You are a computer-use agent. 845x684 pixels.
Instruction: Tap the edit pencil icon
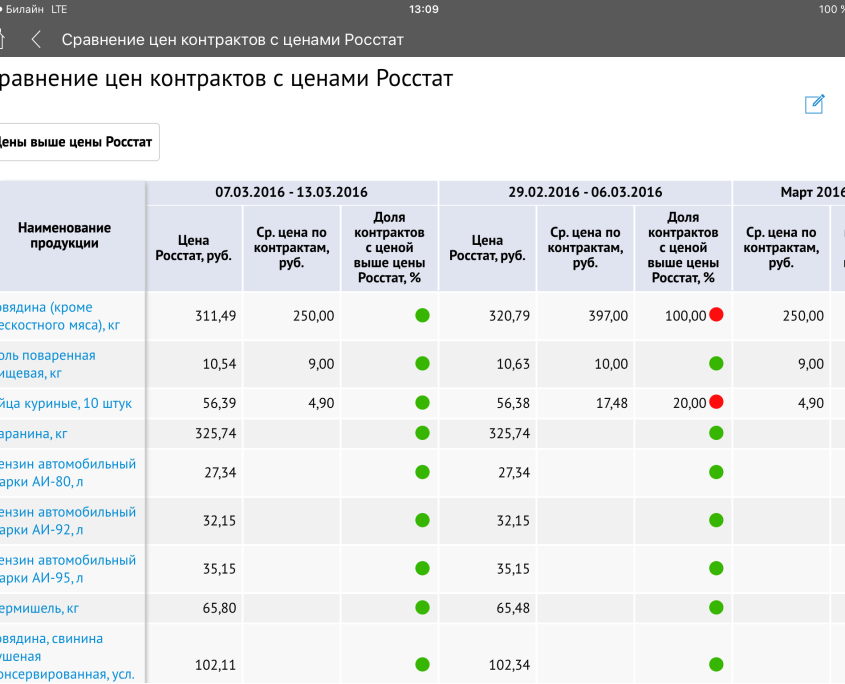814,104
